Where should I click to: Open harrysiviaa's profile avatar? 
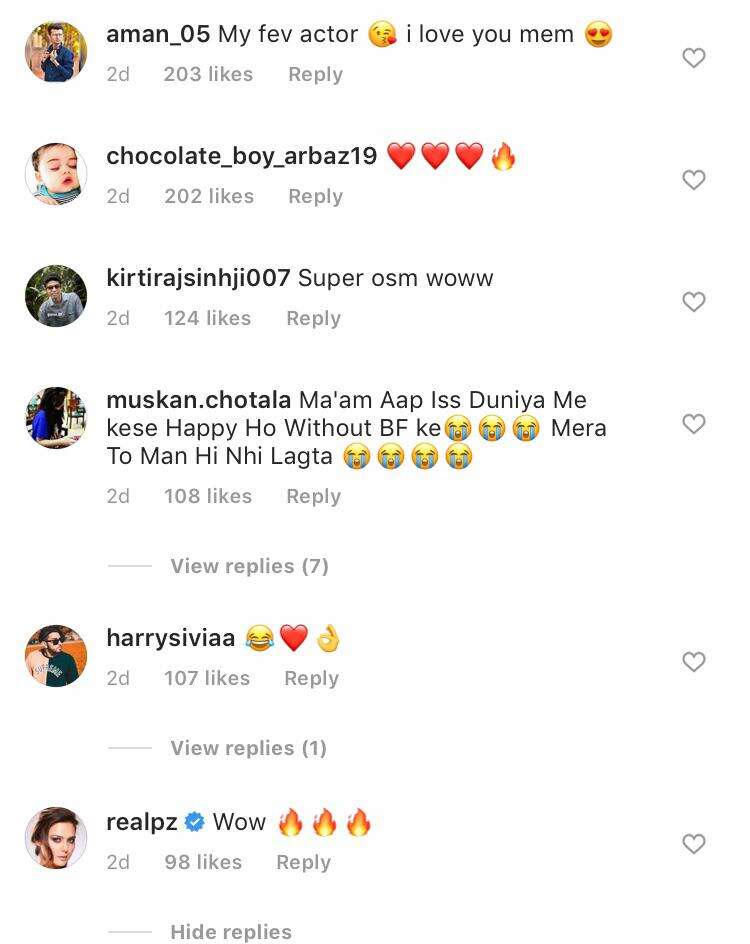56,656
